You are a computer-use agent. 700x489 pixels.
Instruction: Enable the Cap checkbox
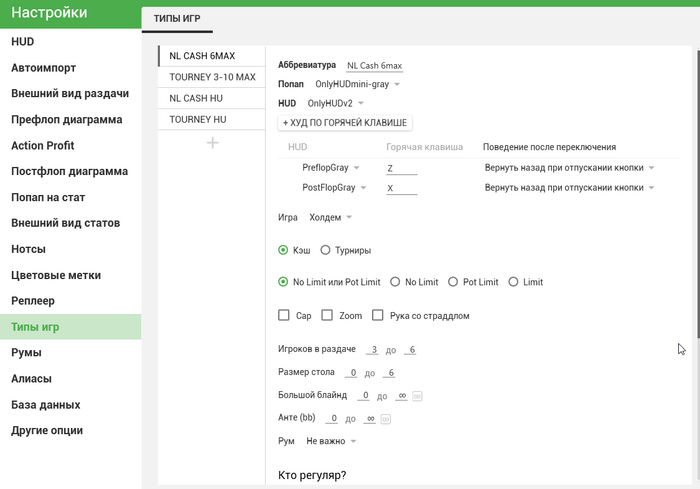(284, 315)
